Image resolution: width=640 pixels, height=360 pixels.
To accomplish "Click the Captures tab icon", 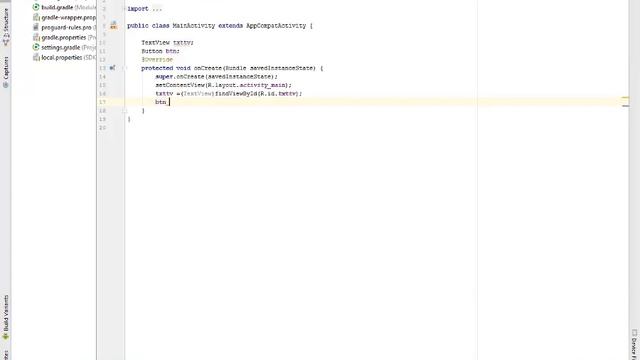I will (6, 85).
